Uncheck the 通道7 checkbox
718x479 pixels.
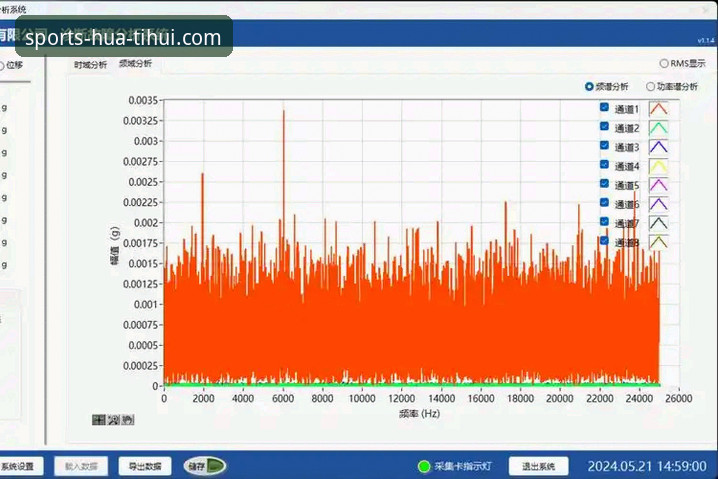point(604,222)
